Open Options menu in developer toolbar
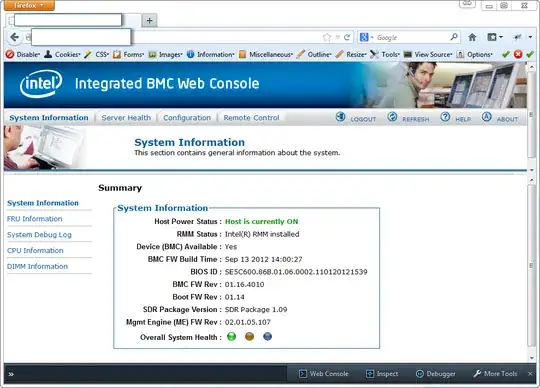Screen dimensions: 540x388 coord(474,54)
